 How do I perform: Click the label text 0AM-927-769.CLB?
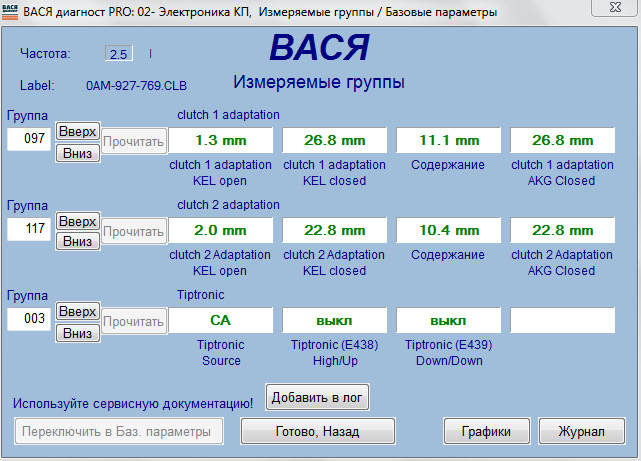tap(136, 86)
